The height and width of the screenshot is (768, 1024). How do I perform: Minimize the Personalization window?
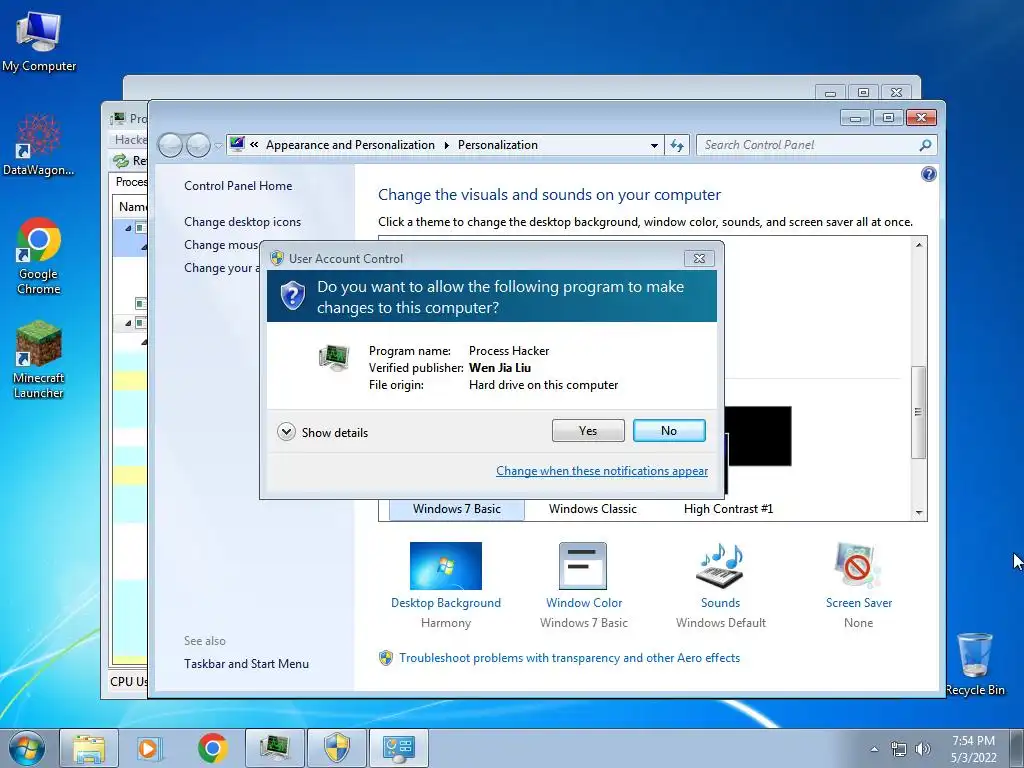(855, 118)
